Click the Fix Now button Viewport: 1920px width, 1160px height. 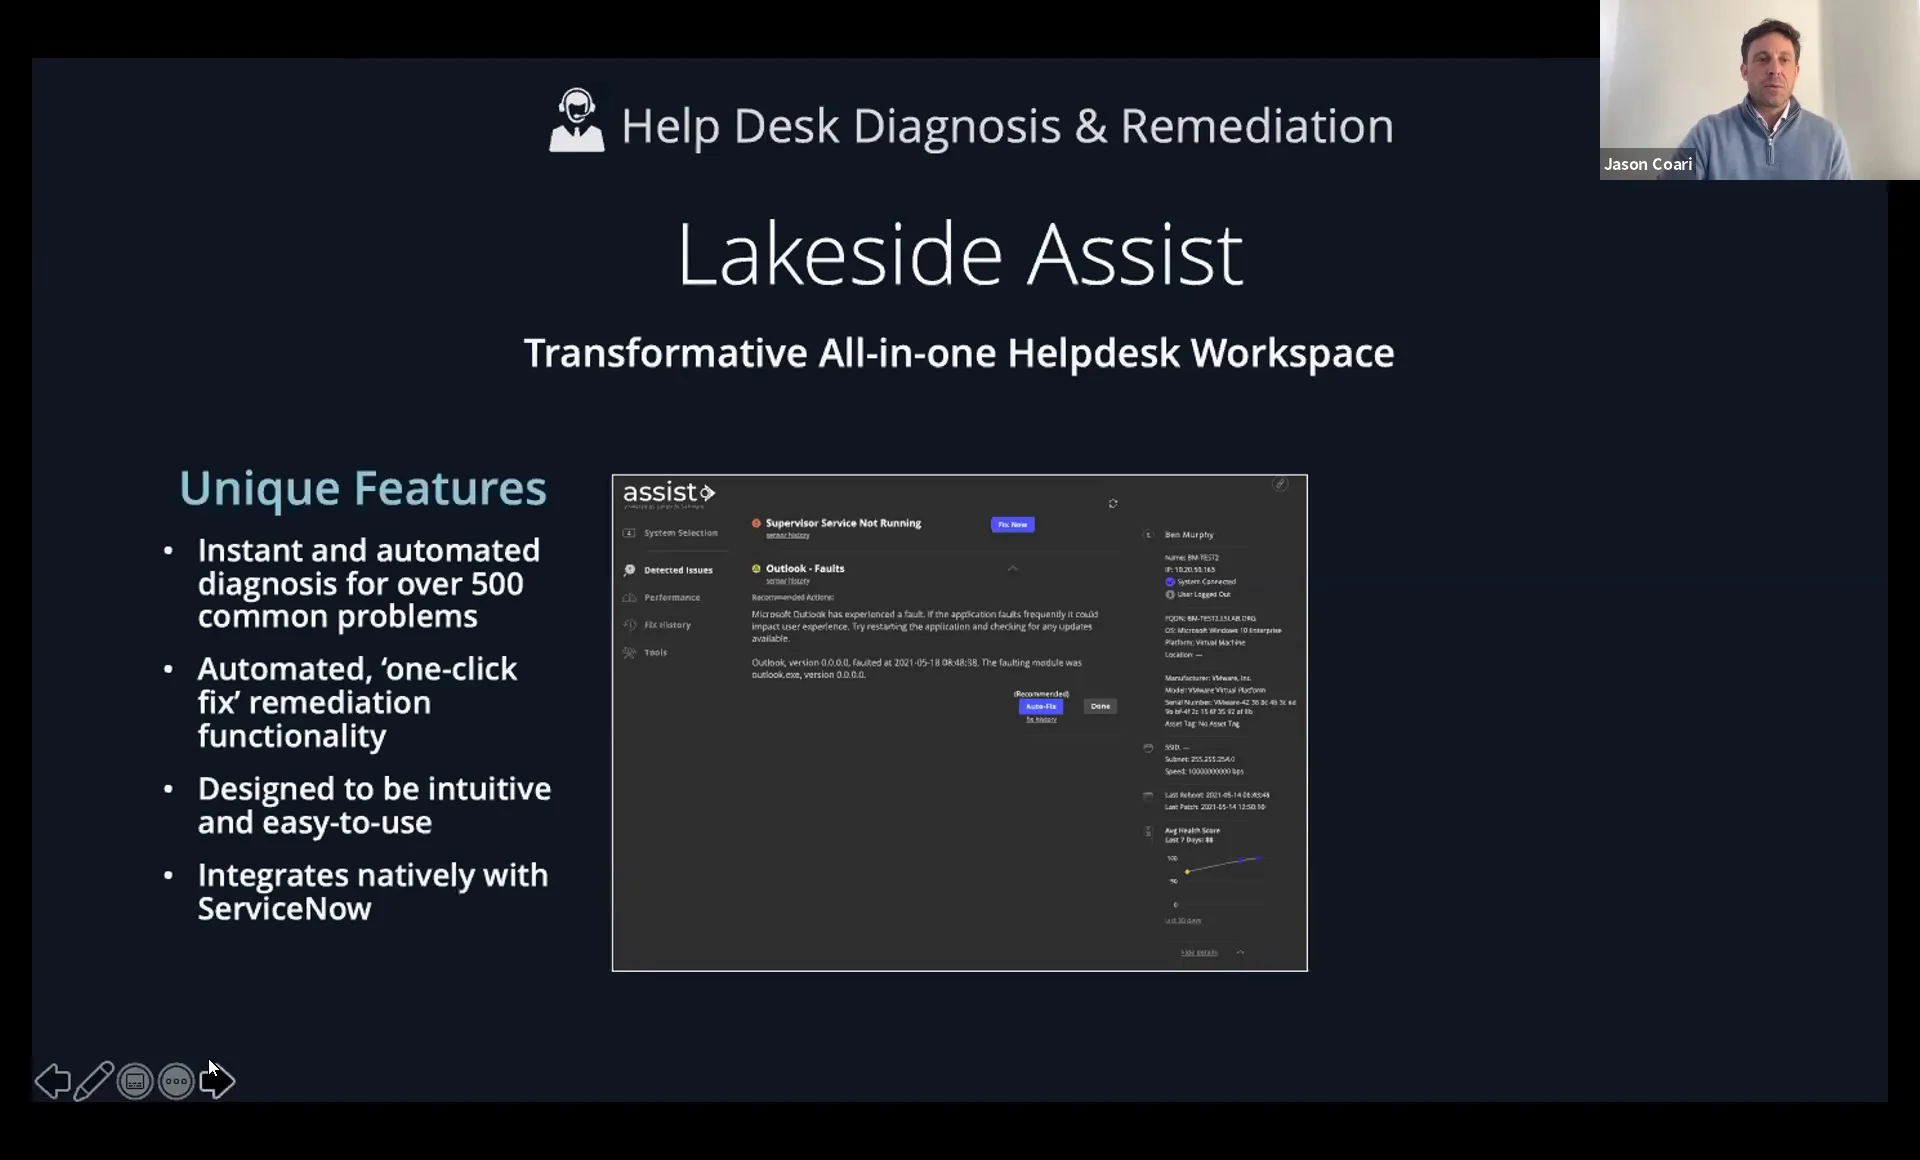click(x=1012, y=524)
